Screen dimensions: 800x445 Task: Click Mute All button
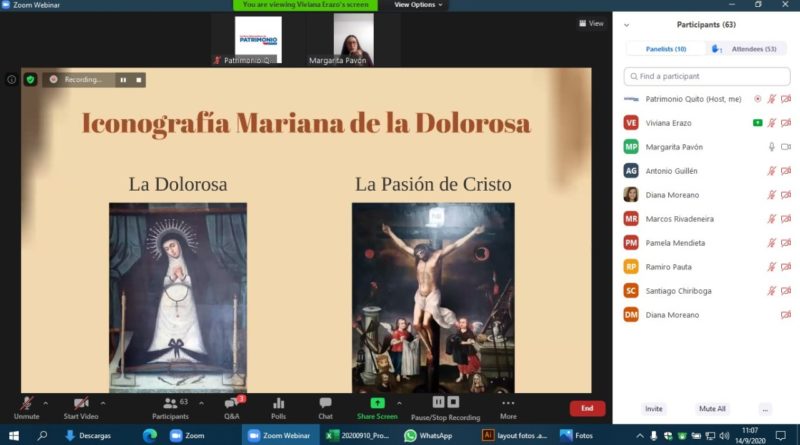click(712, 409)
